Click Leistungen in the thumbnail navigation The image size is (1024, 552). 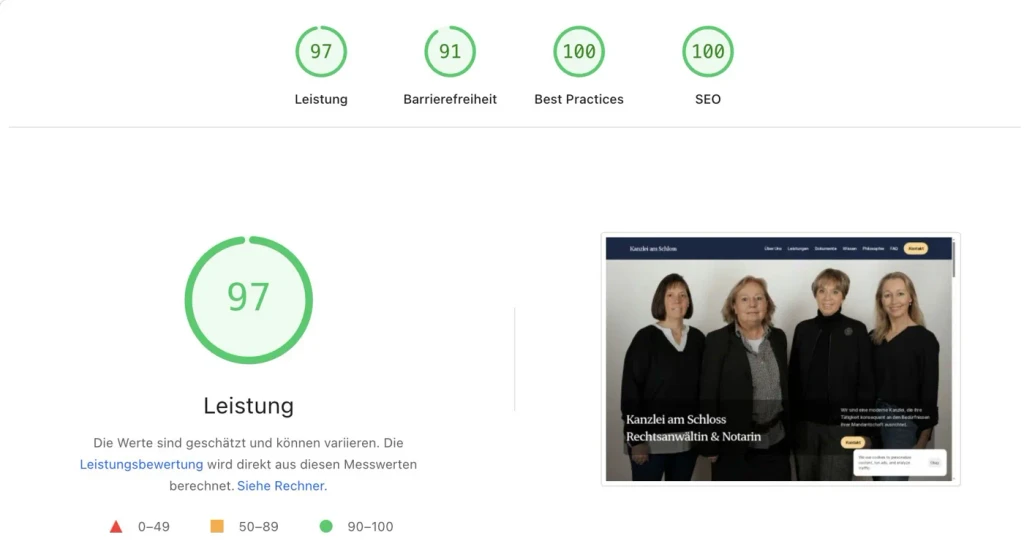coord(797,249)
